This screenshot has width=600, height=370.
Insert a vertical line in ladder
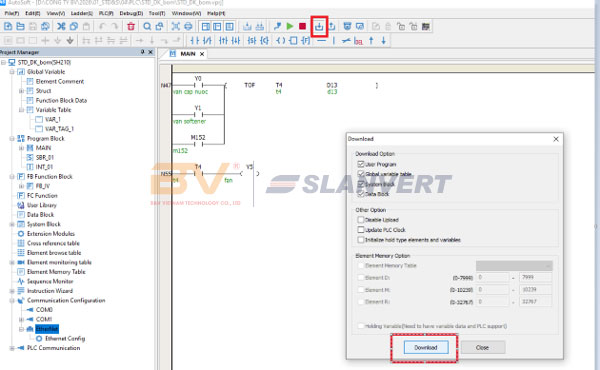pyautogui.click(x=334, y=41)
